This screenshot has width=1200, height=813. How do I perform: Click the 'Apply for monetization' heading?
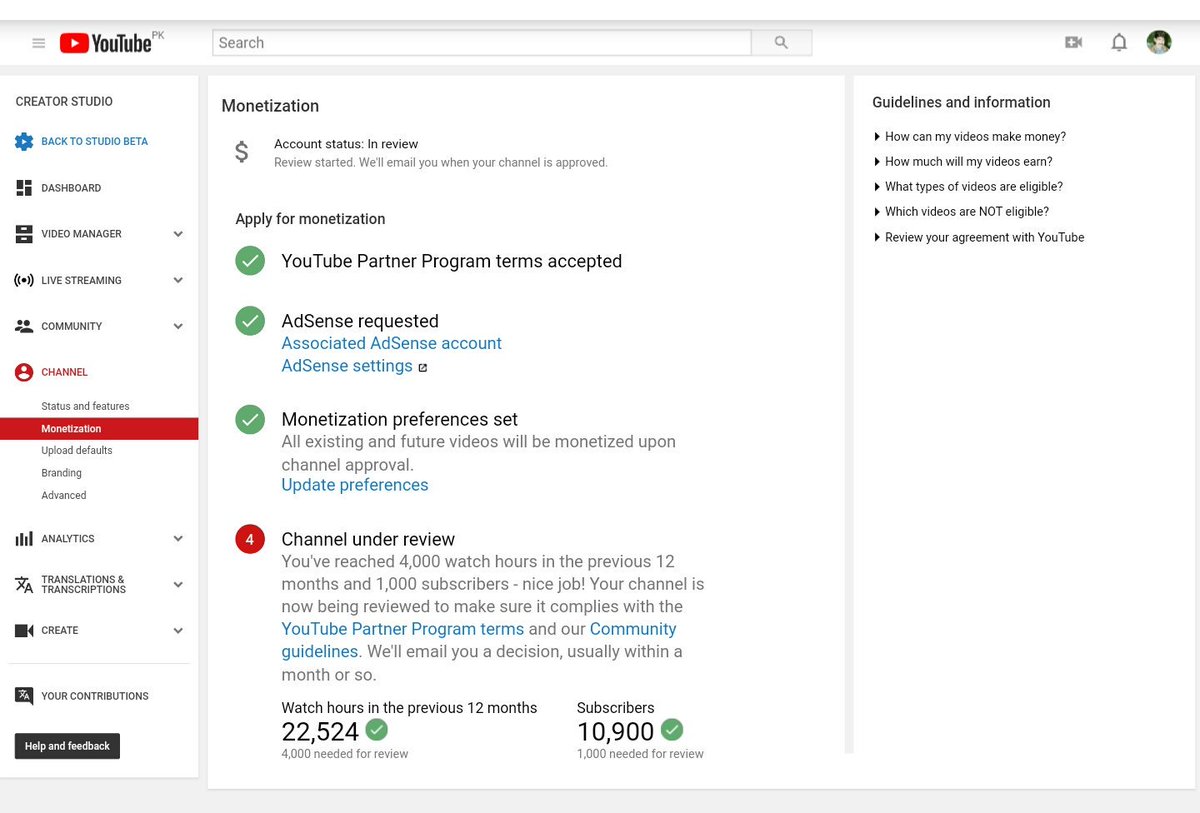310,219
